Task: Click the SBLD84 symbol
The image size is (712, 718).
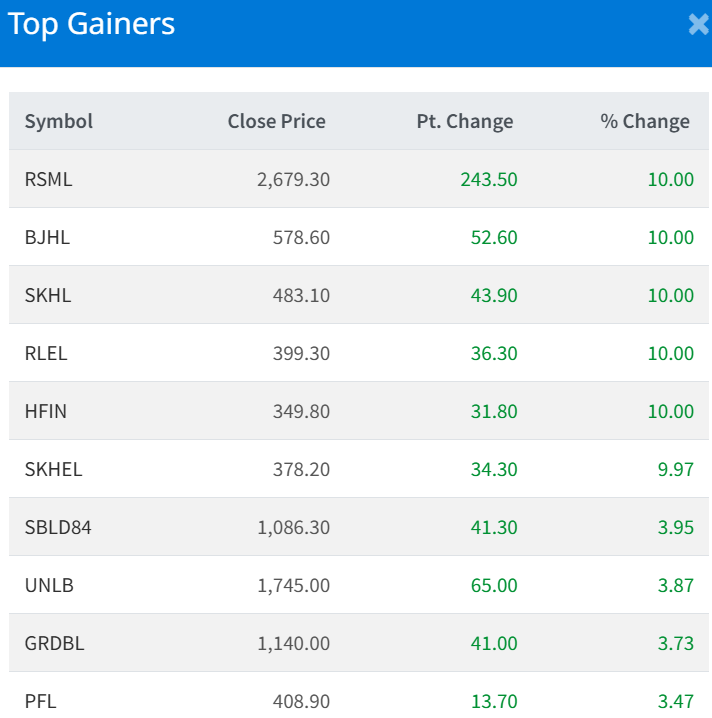Action: 58,528
